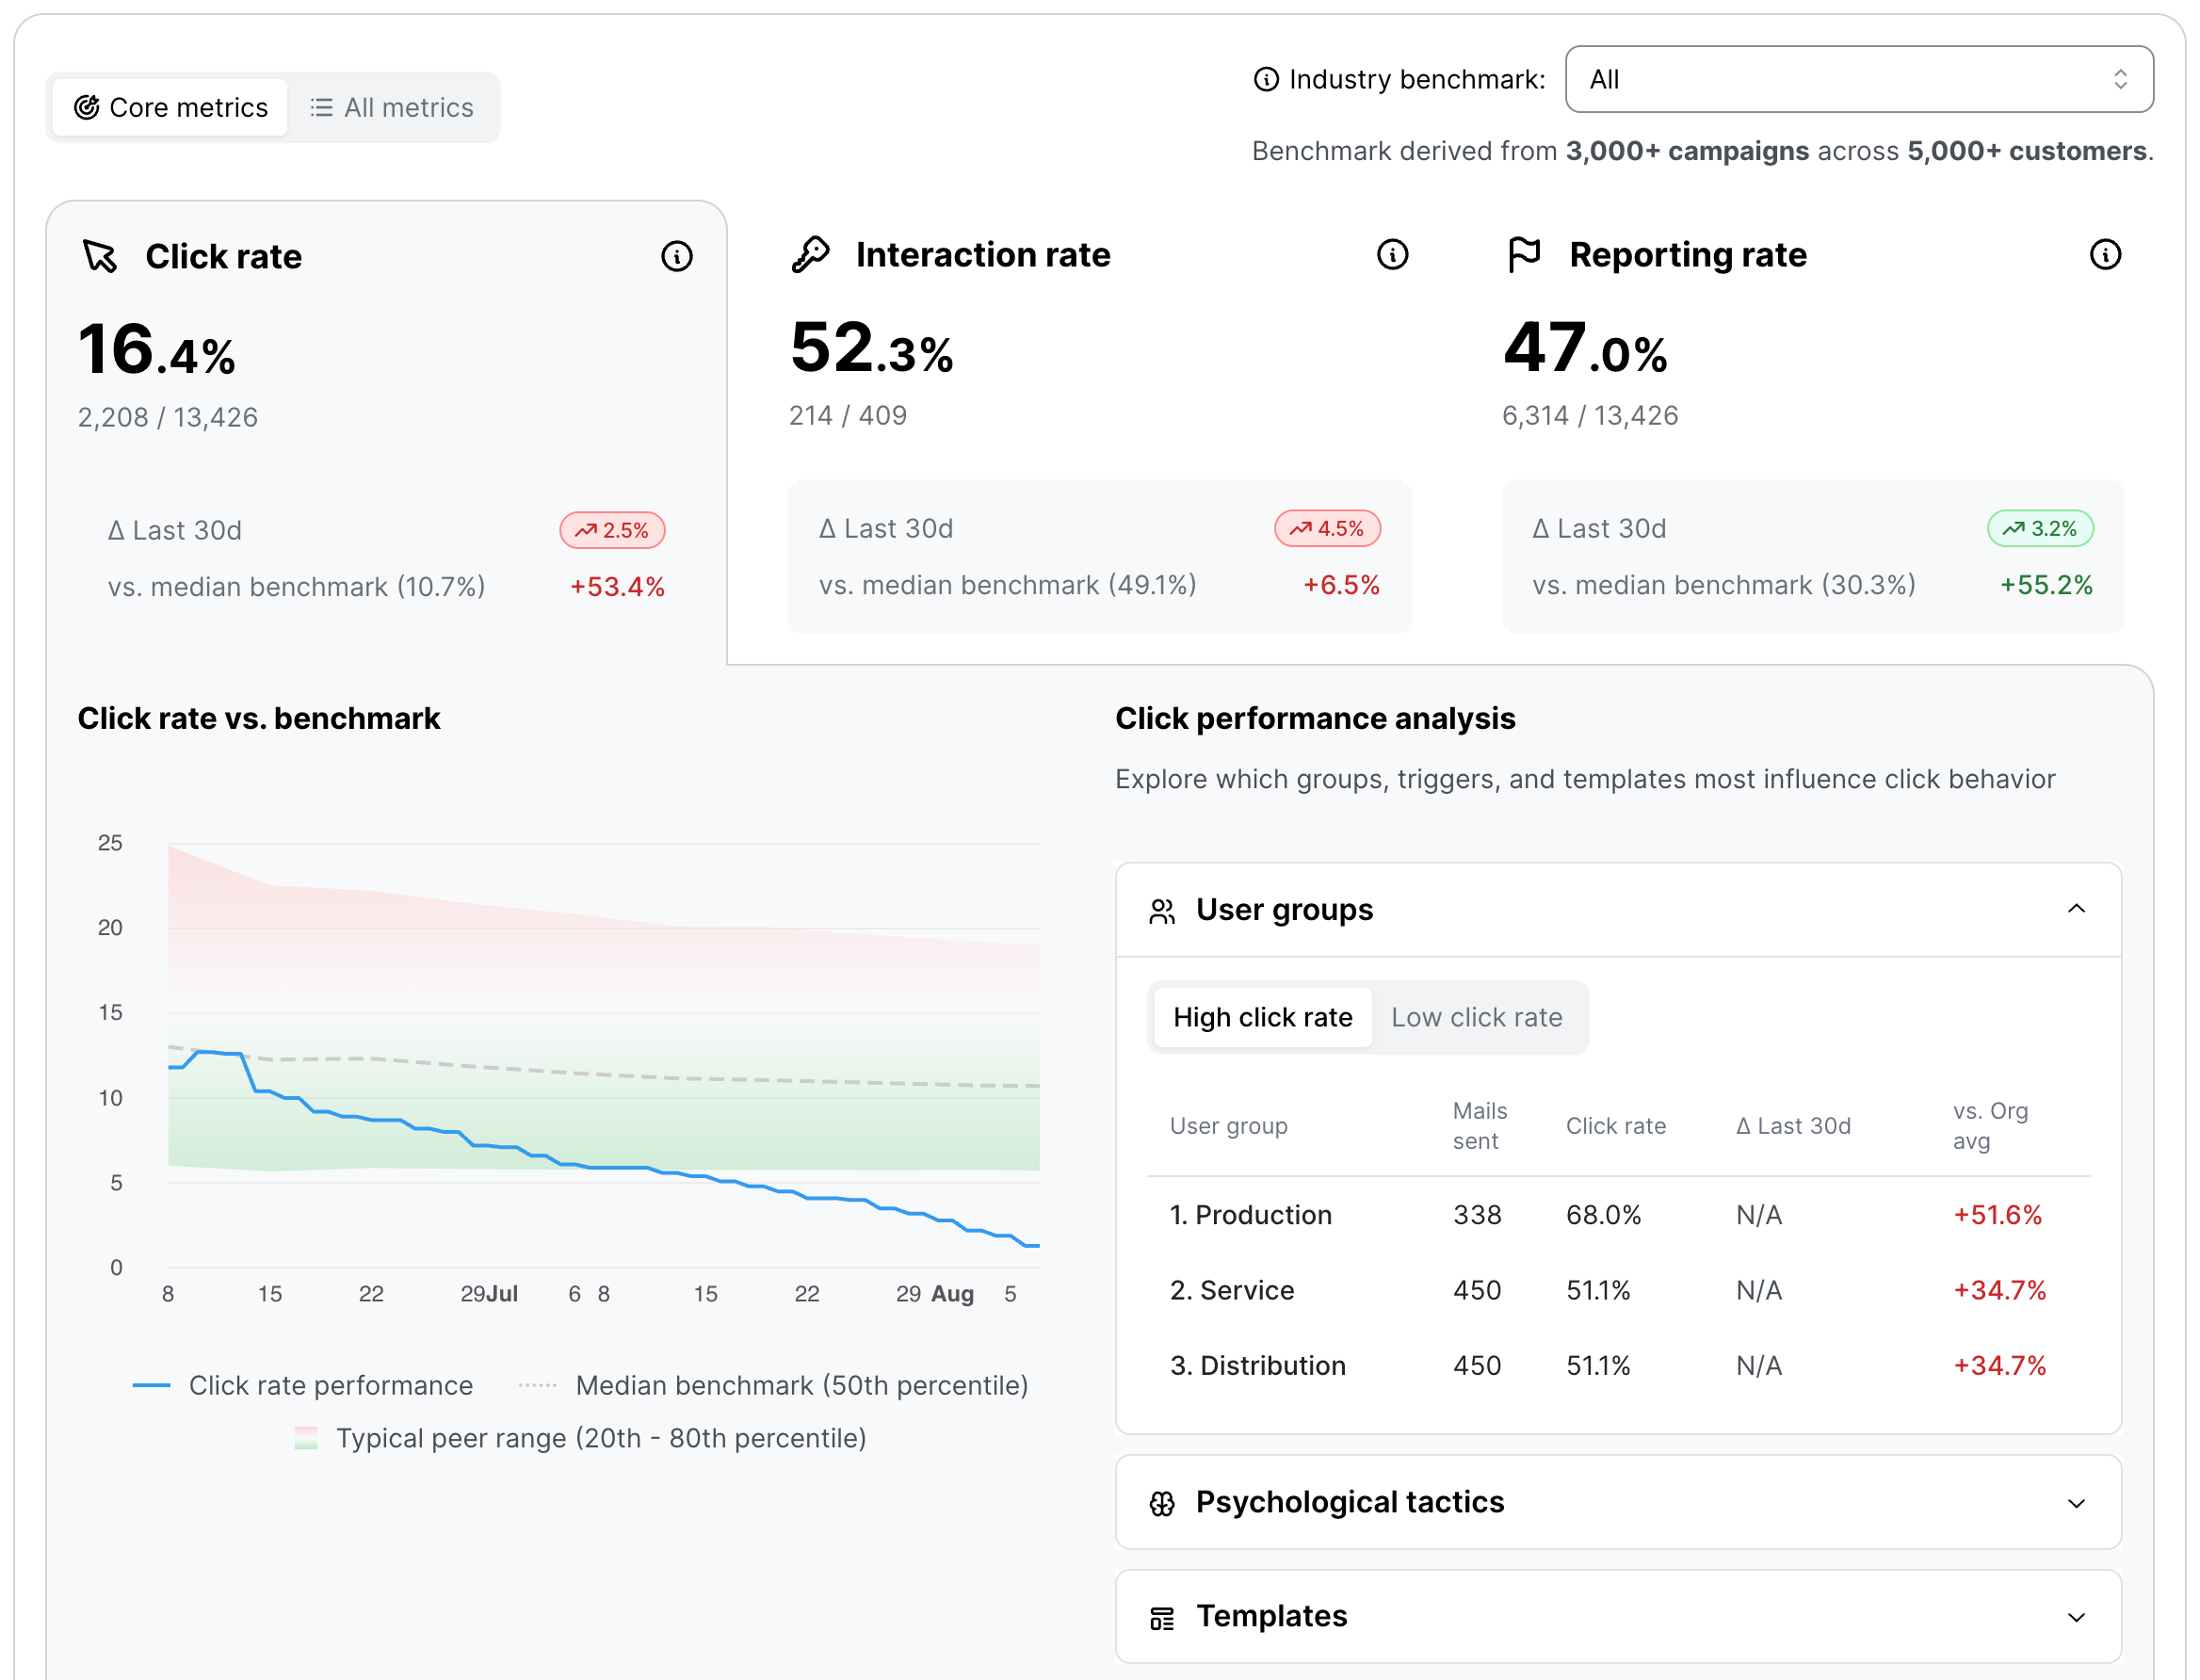Click the Industry benchmark info icon

click(1266, 79)
